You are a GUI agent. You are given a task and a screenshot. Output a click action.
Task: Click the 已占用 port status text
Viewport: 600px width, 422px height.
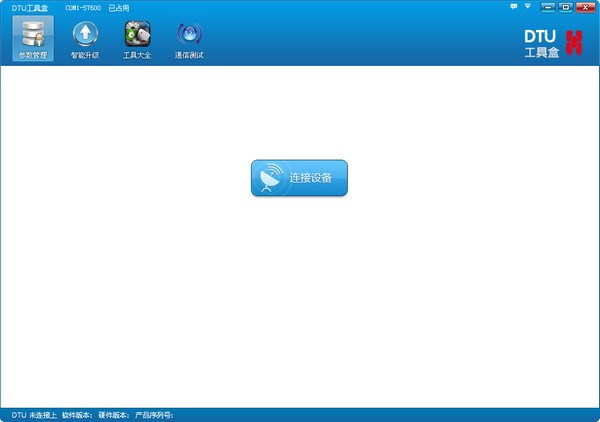click(119, 8)
